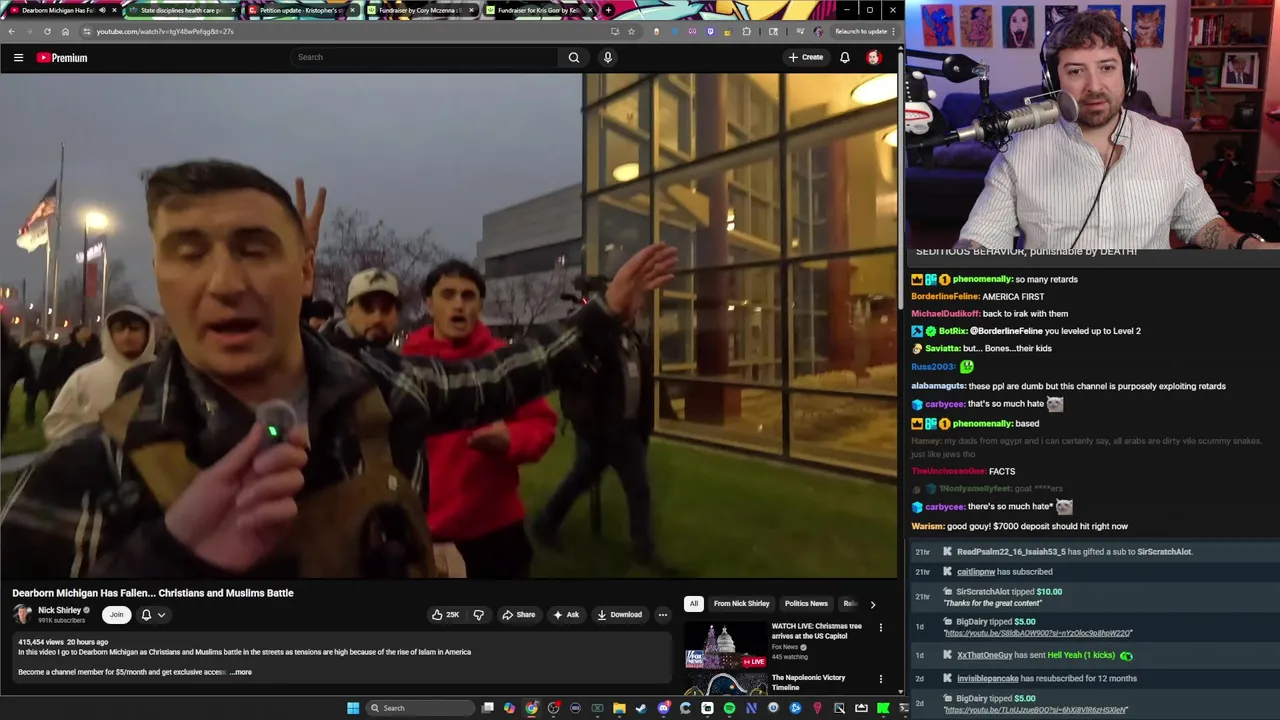Click the video player frame
Screen dimensions: 1280x720
tap(449, 325)
